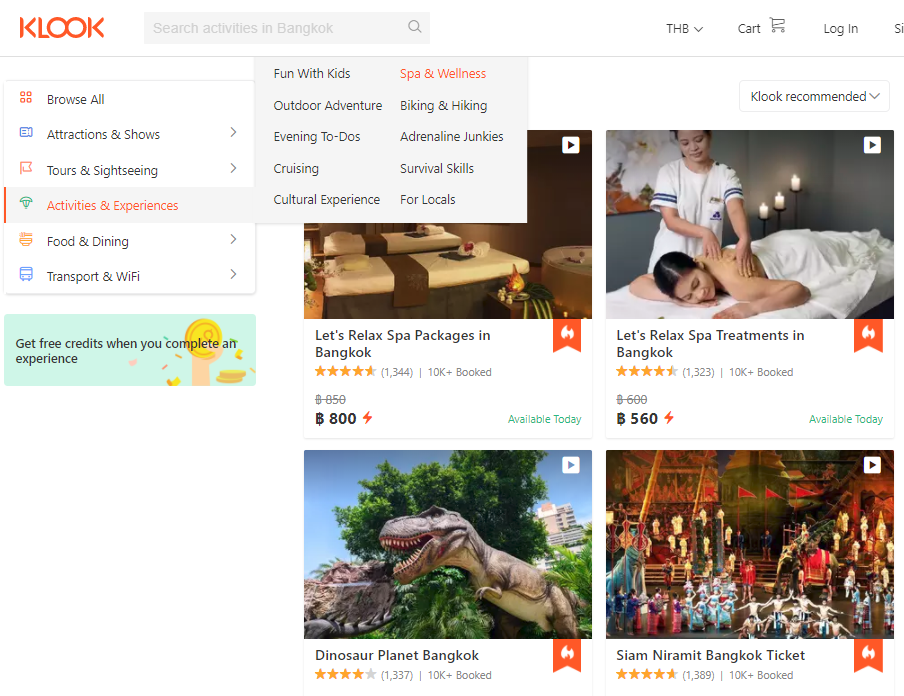This screenshot has width=904, height=696.
Task: Click flame badge on Siam Niramit card
Action: point(868,655)
